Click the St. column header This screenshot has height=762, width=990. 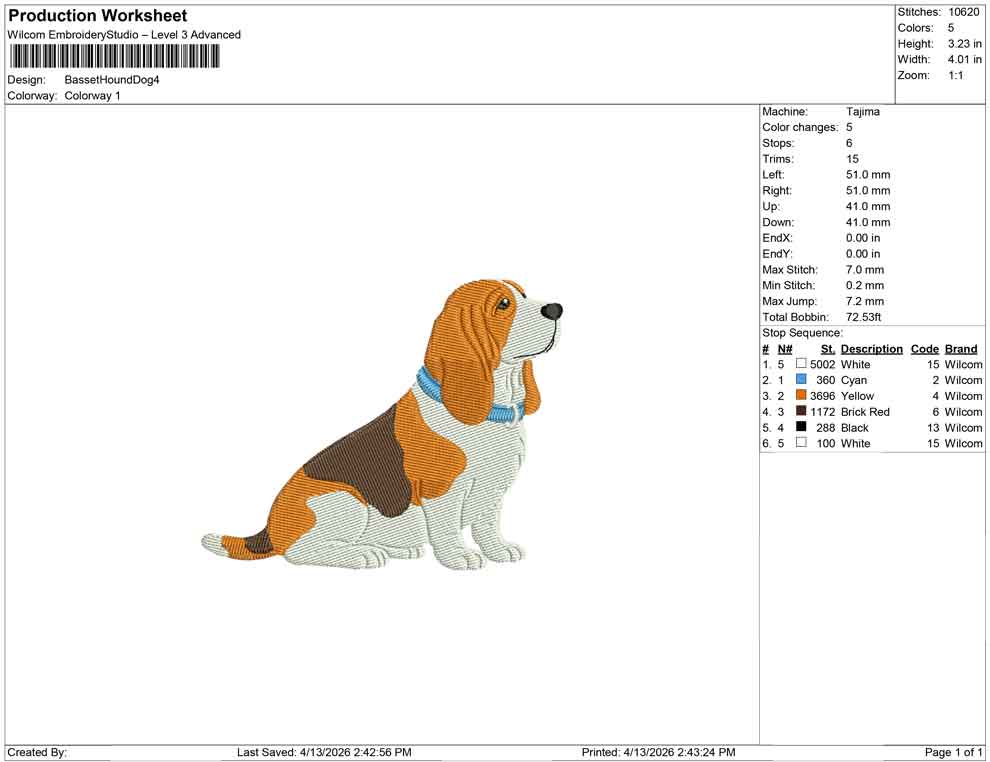pos(827,348)
